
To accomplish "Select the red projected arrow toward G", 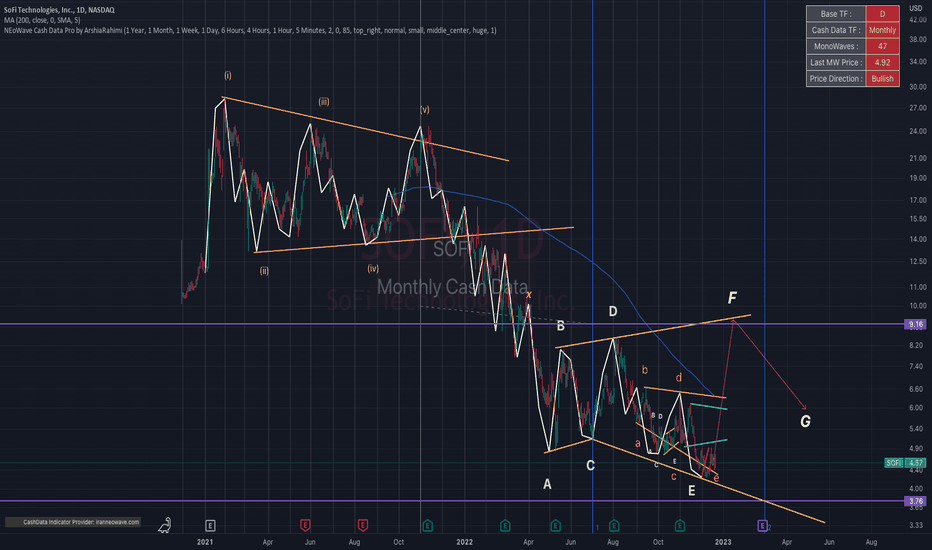I will 770,364.
